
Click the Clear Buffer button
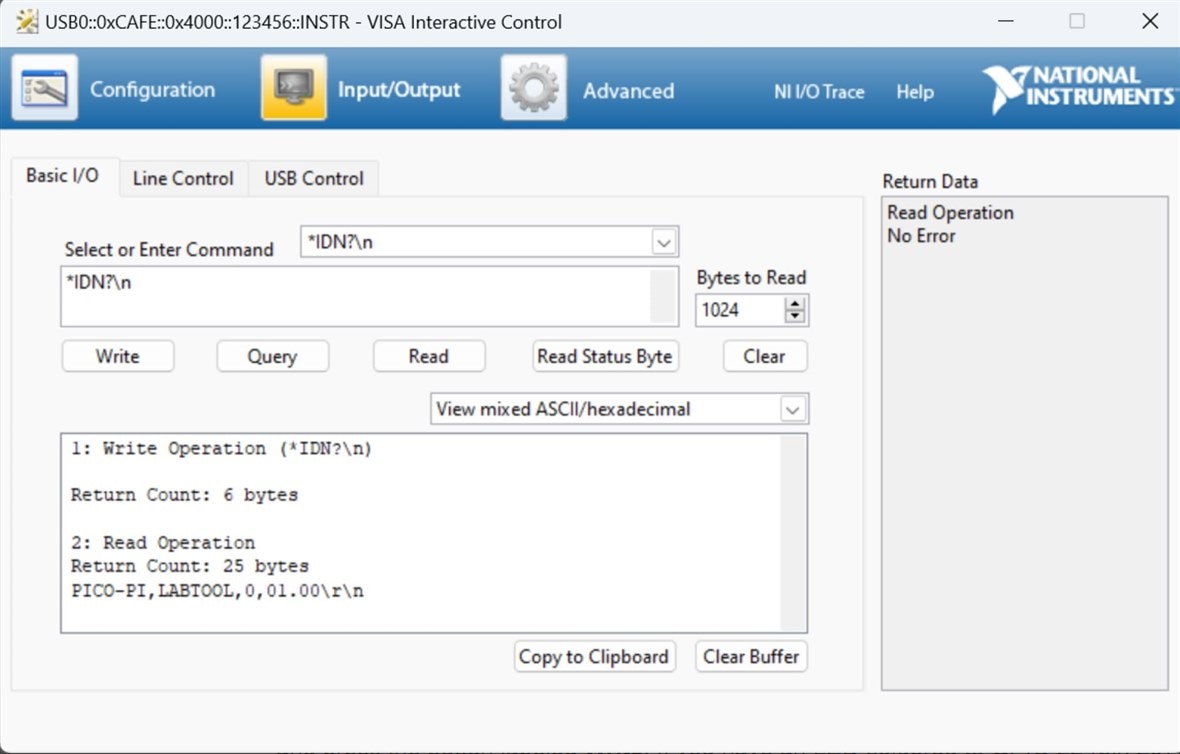(x=751, y=657)
